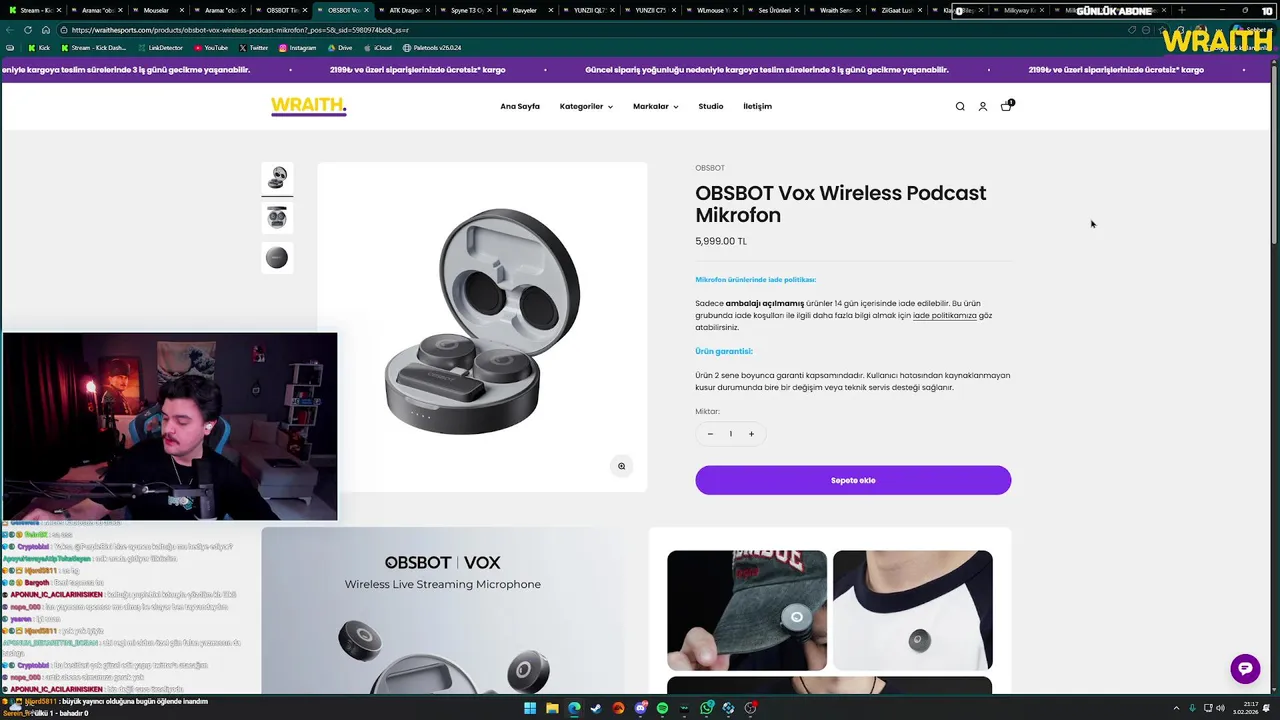Click the OBSBOT brand link
Viewport: 1280px width, 720px height.
coord(710,168)
